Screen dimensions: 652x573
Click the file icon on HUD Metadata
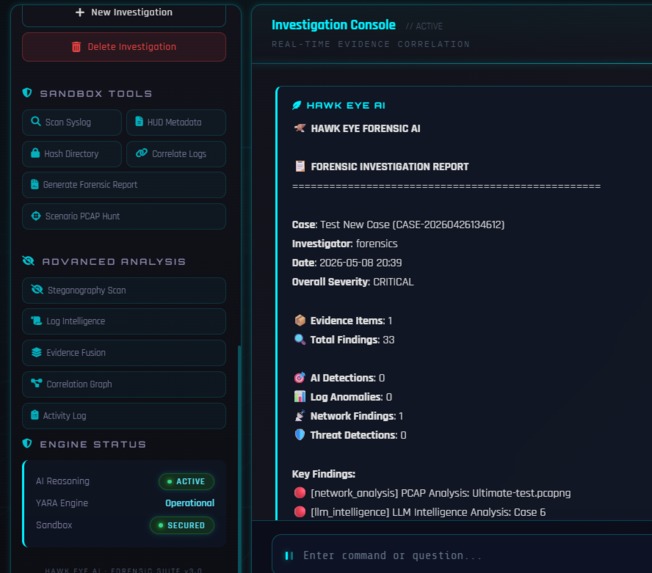(x=139, y=121)
